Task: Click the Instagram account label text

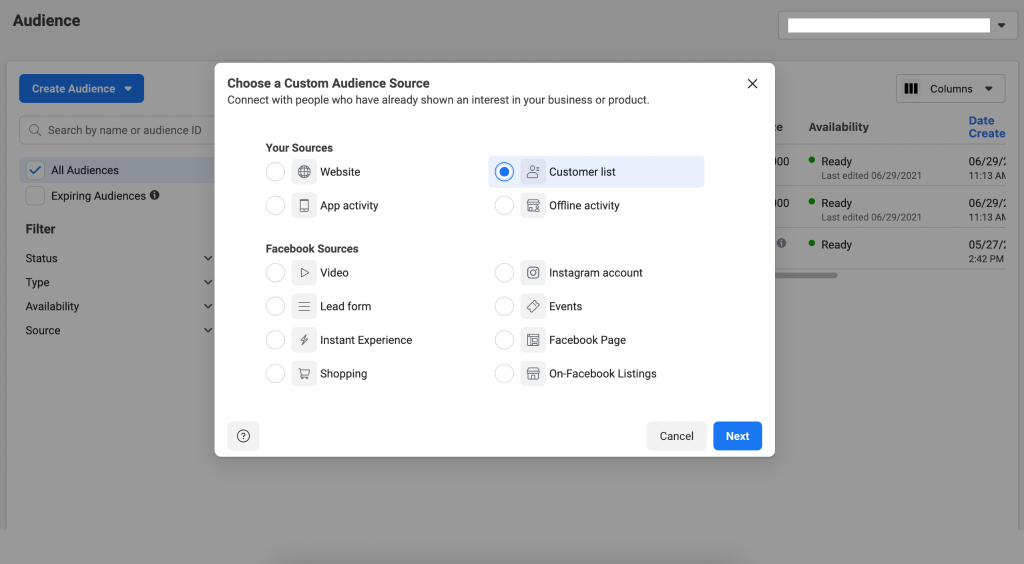Action: [596, 273]
